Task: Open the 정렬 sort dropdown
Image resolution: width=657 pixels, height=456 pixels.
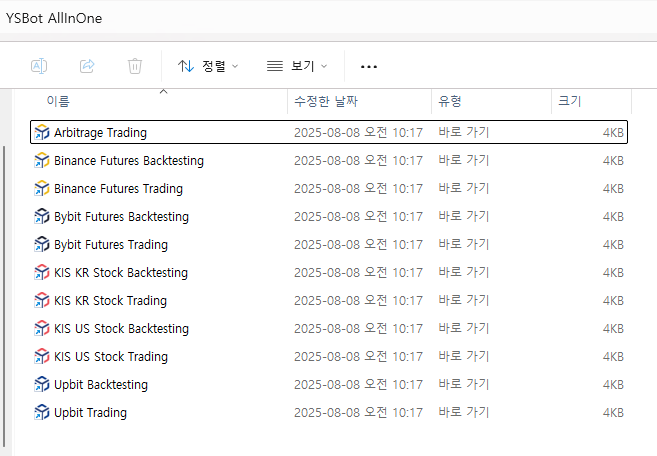Action: pos(208,66)
